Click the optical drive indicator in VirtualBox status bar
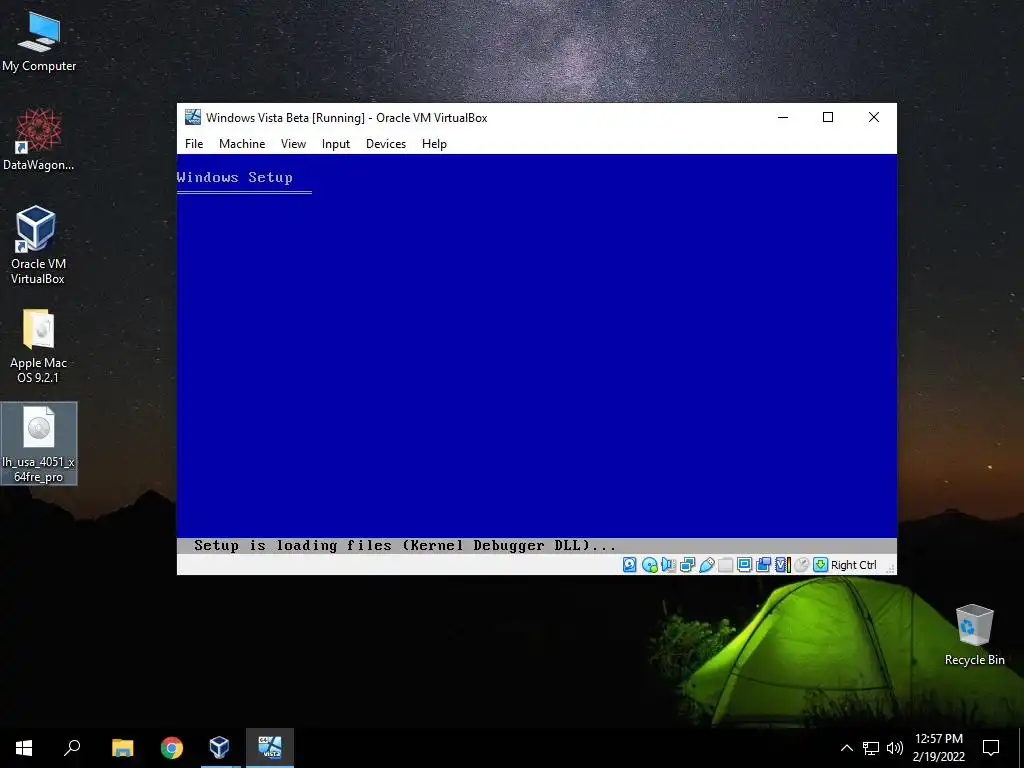 (x=649, y=565)
